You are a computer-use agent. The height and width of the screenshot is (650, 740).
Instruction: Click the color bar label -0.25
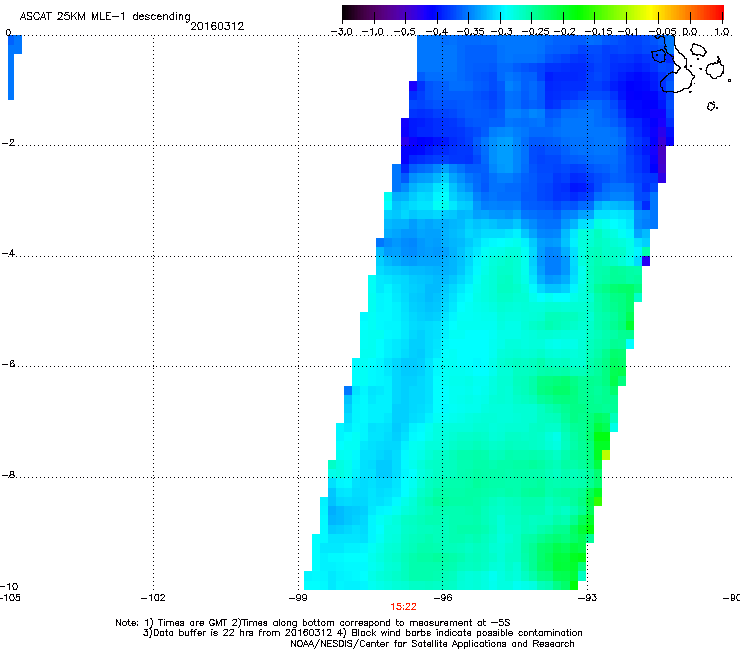536,32
